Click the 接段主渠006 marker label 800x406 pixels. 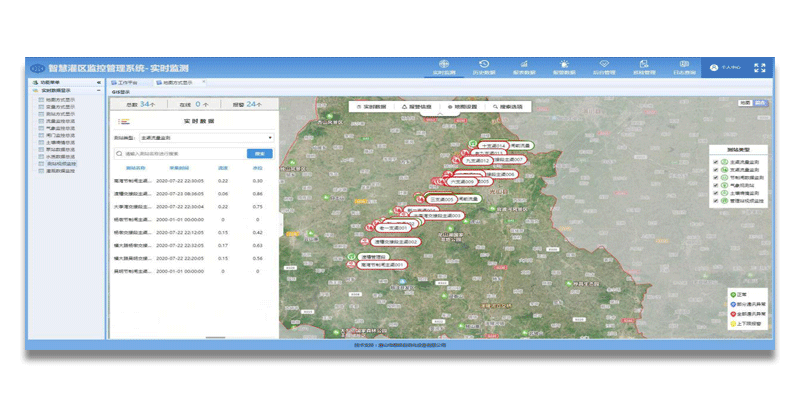coord(501,174)
